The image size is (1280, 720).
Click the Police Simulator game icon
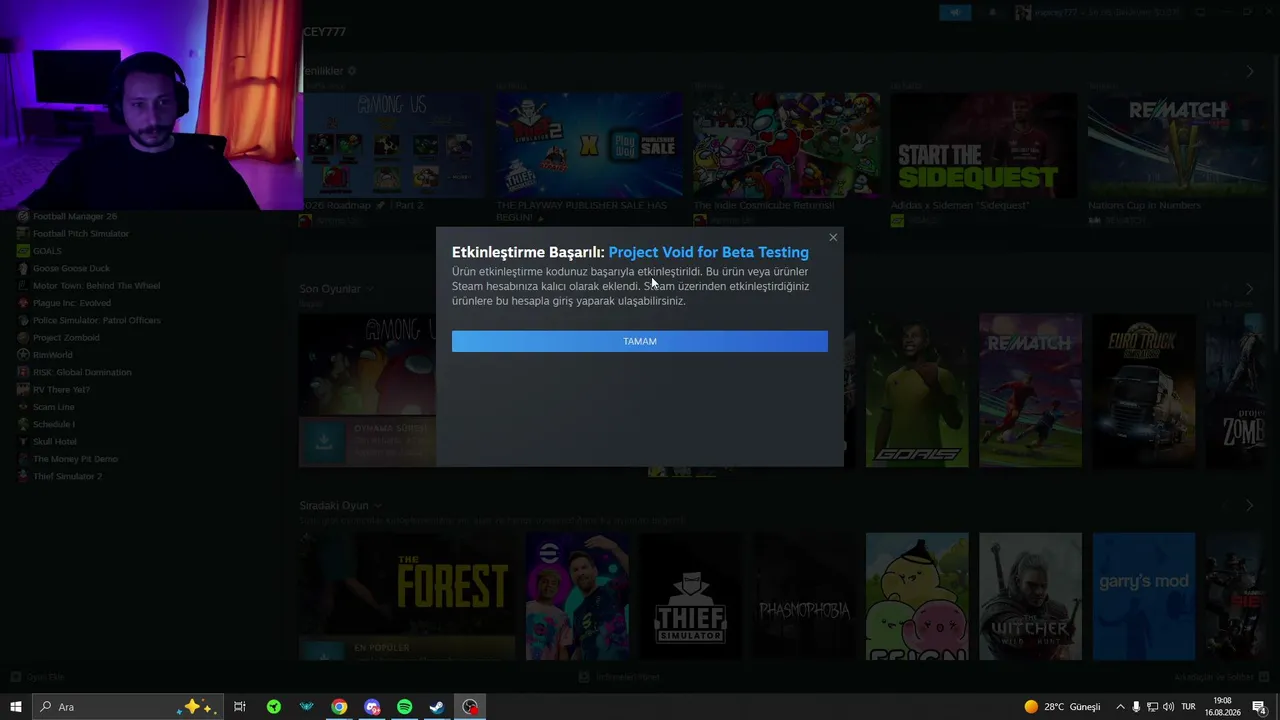tap(23, 320)
